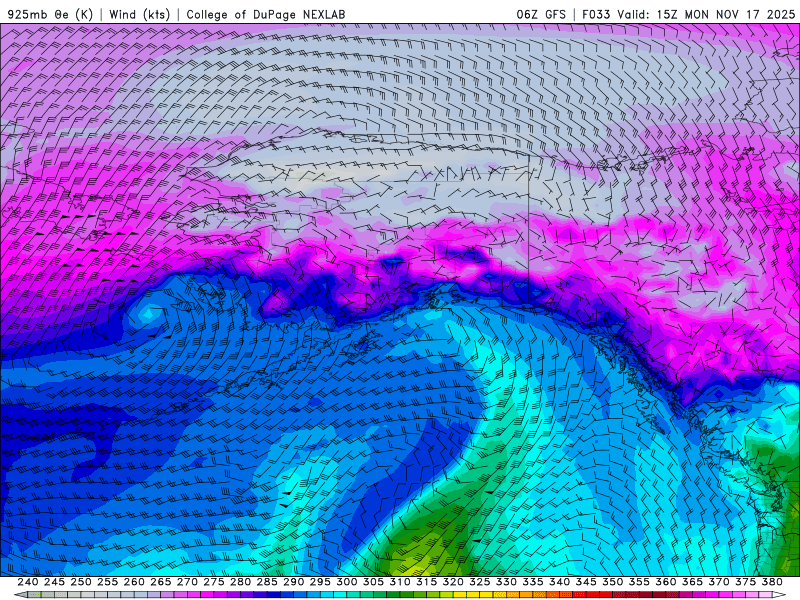
Task: Click the 280 label on the color scale
Action: coord(240,582)
